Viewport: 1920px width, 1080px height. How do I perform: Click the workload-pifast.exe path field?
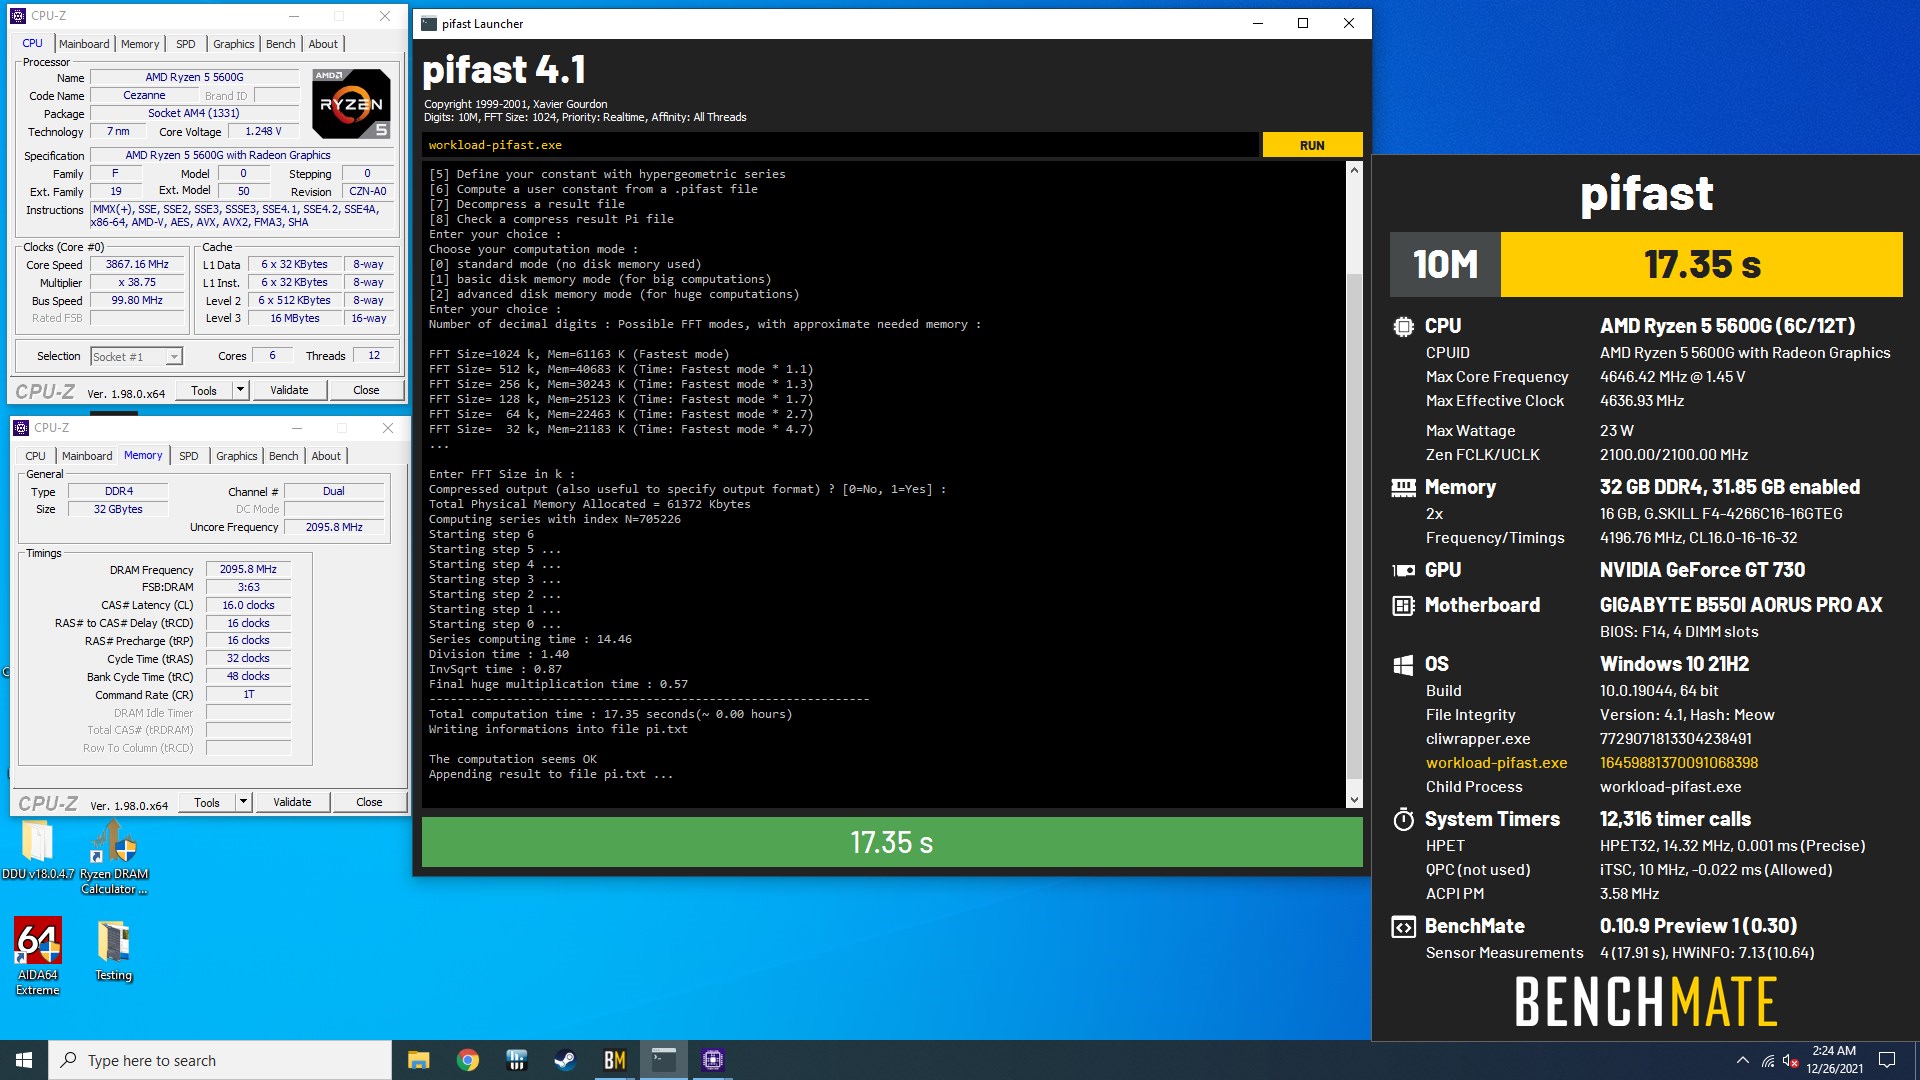point(840,145)
